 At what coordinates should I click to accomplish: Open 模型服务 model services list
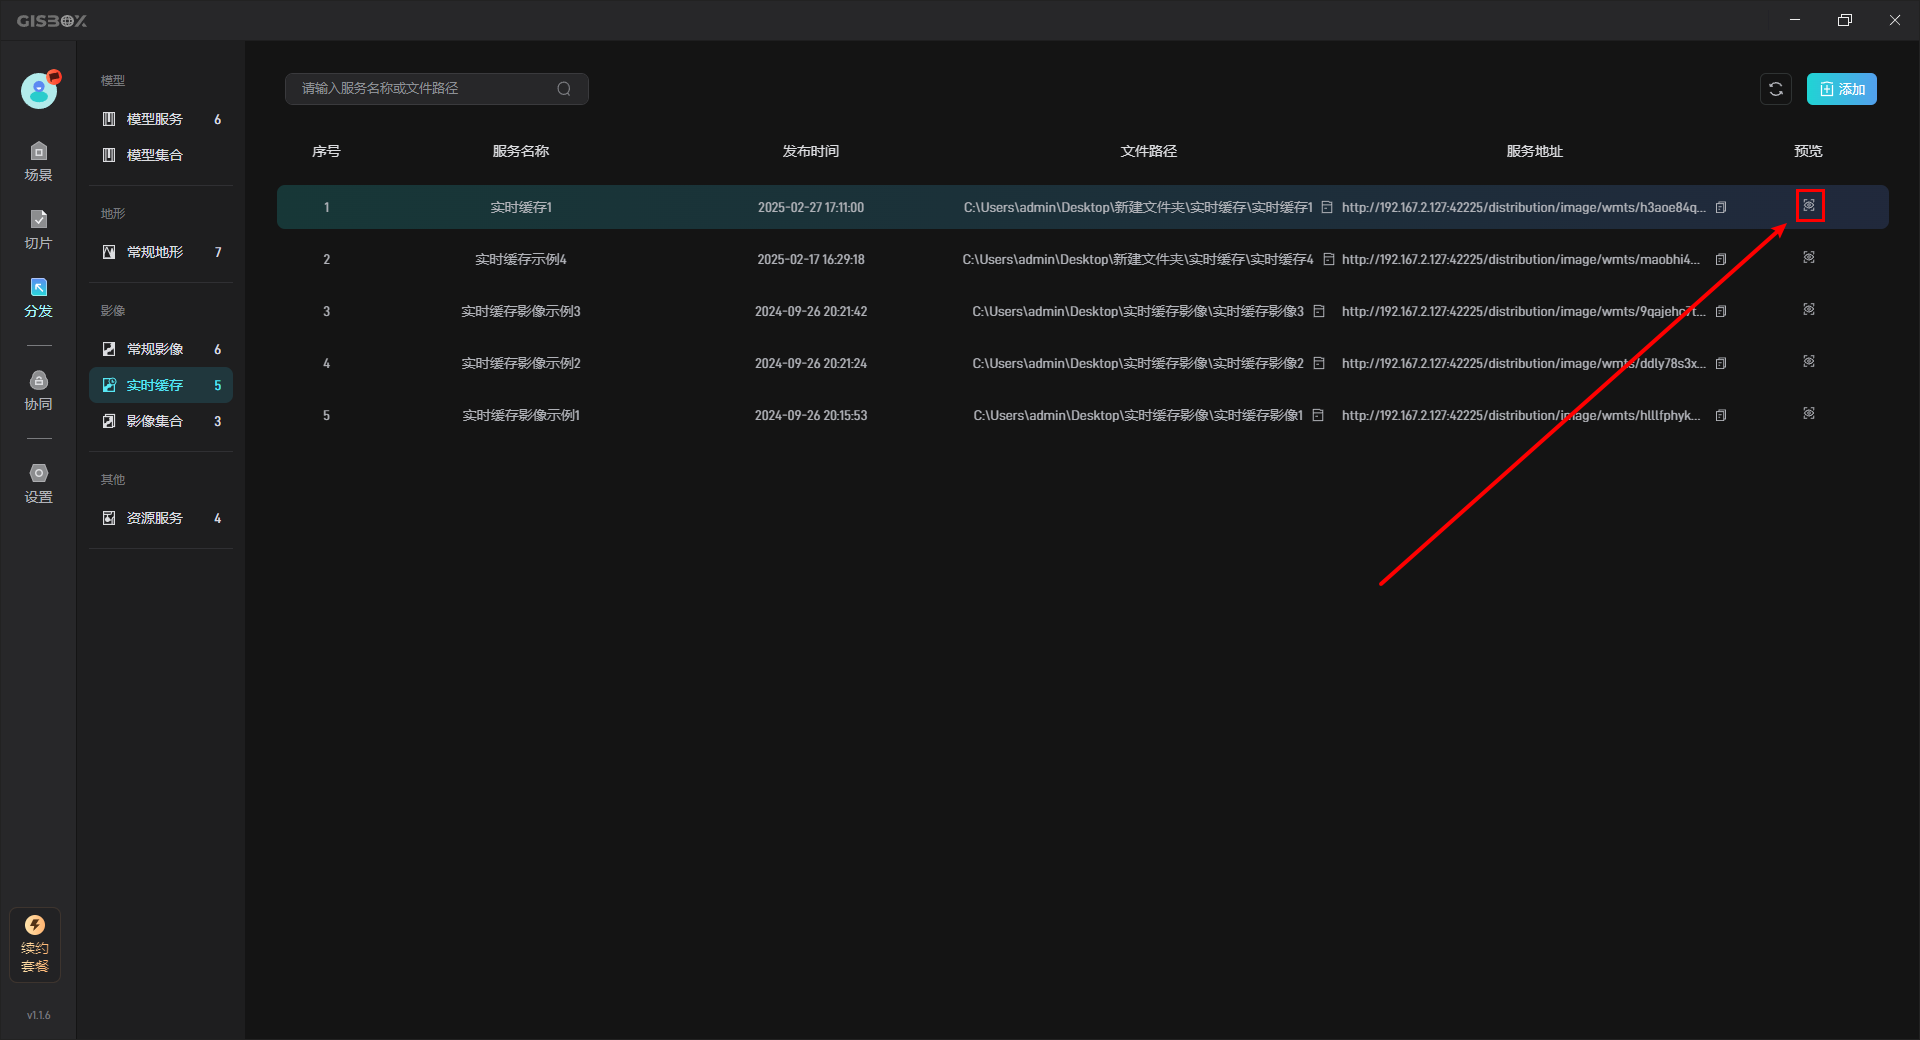(x=161, y=119)
